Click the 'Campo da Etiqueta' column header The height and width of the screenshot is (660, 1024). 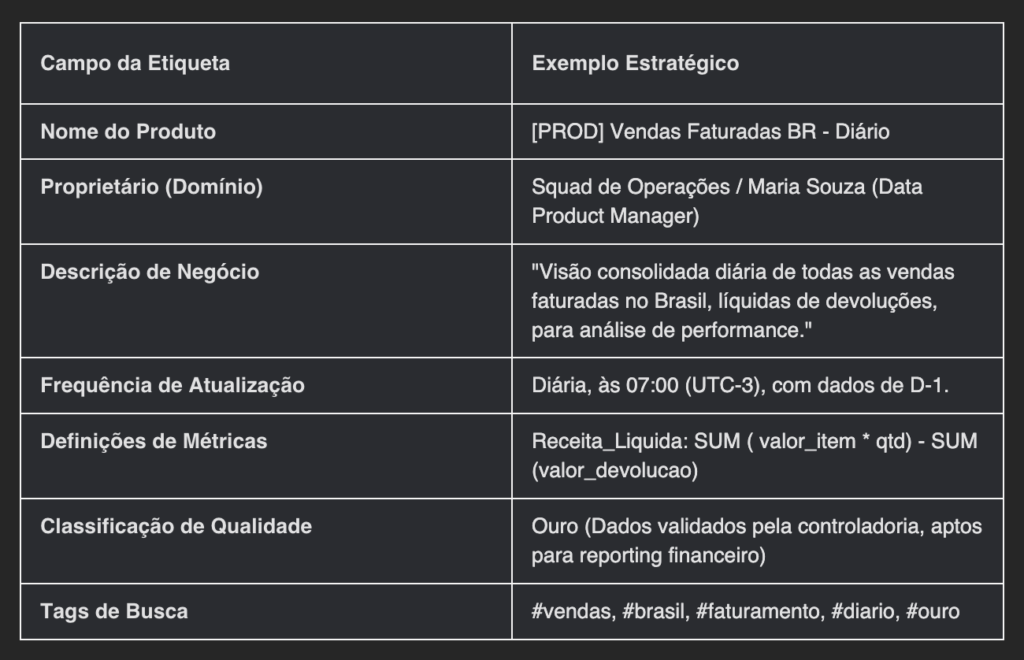(135, 63)
